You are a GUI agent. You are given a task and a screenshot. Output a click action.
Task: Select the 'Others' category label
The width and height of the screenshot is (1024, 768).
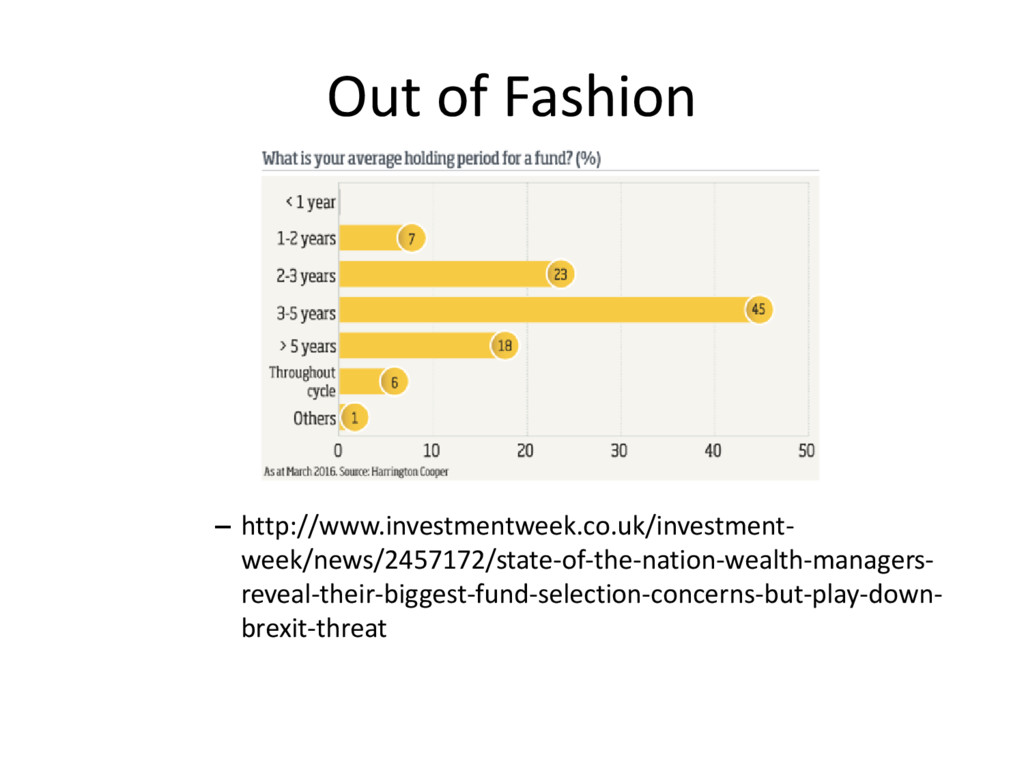pos(314,418)
